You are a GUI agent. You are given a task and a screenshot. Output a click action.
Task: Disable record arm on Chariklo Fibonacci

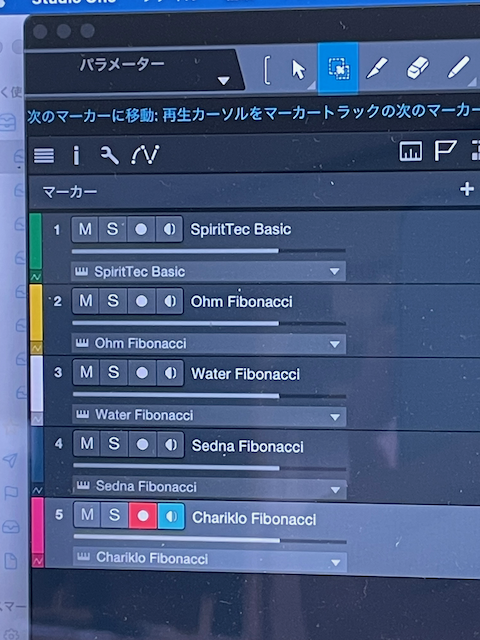tap(143, 516)
